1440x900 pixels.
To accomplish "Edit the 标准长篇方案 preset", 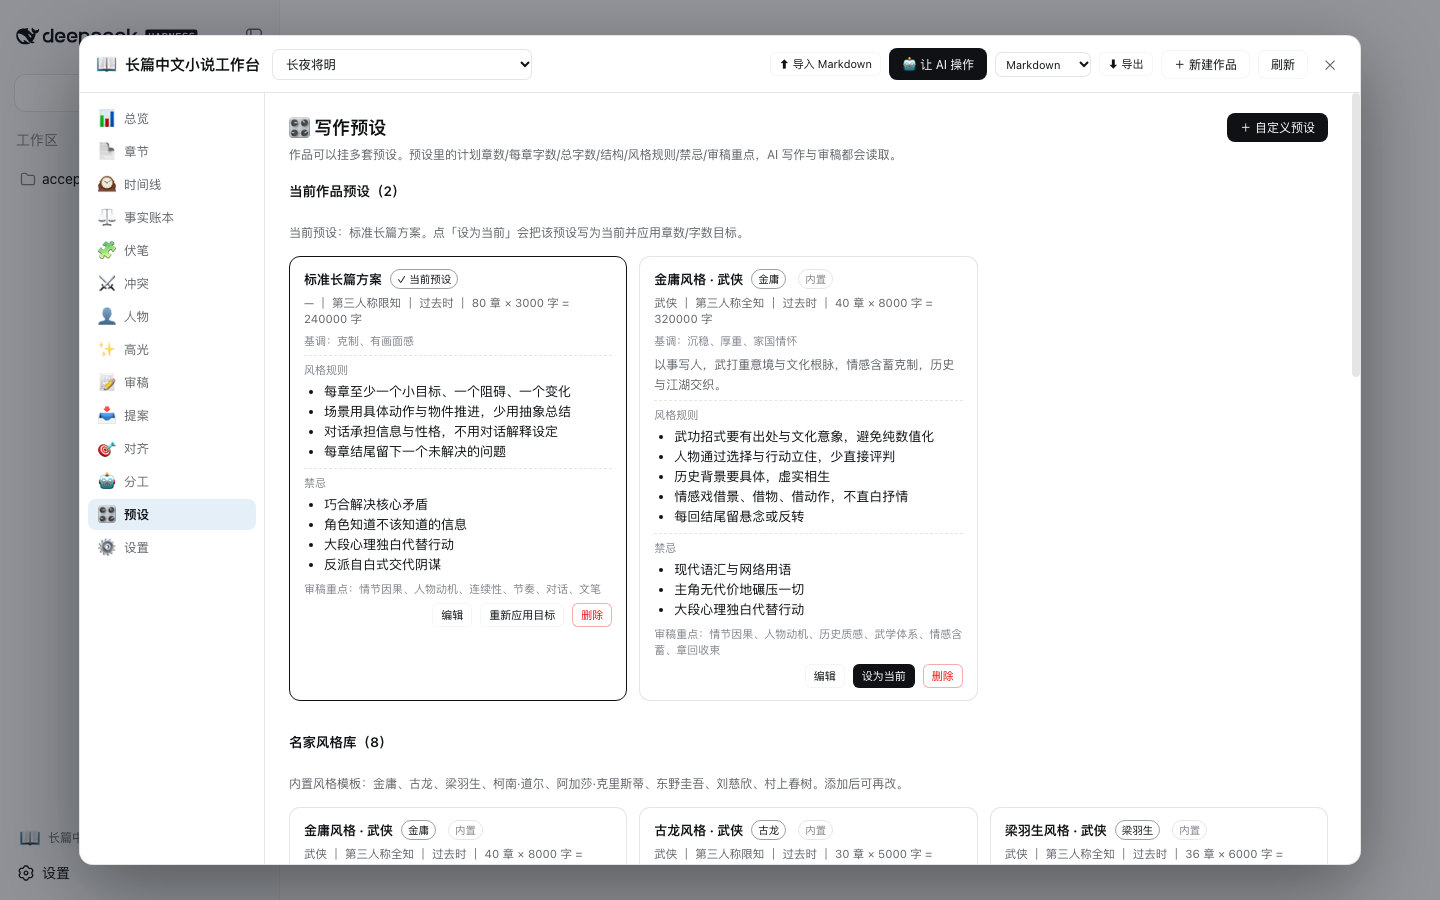I will pyautogui.click(x=452, y=615).
